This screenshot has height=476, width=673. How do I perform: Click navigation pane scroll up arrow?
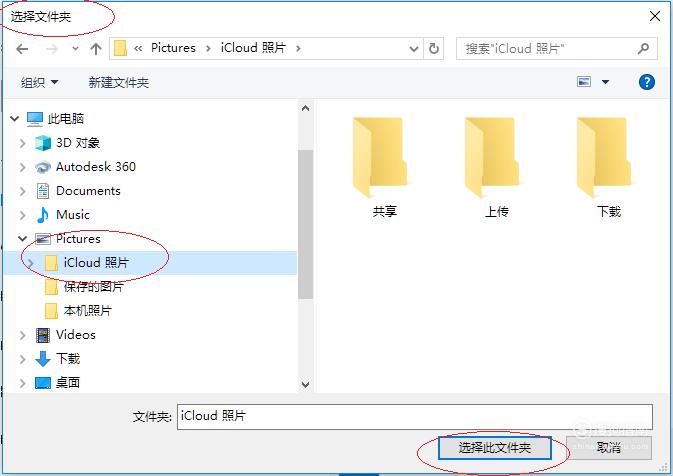[306, 108]
